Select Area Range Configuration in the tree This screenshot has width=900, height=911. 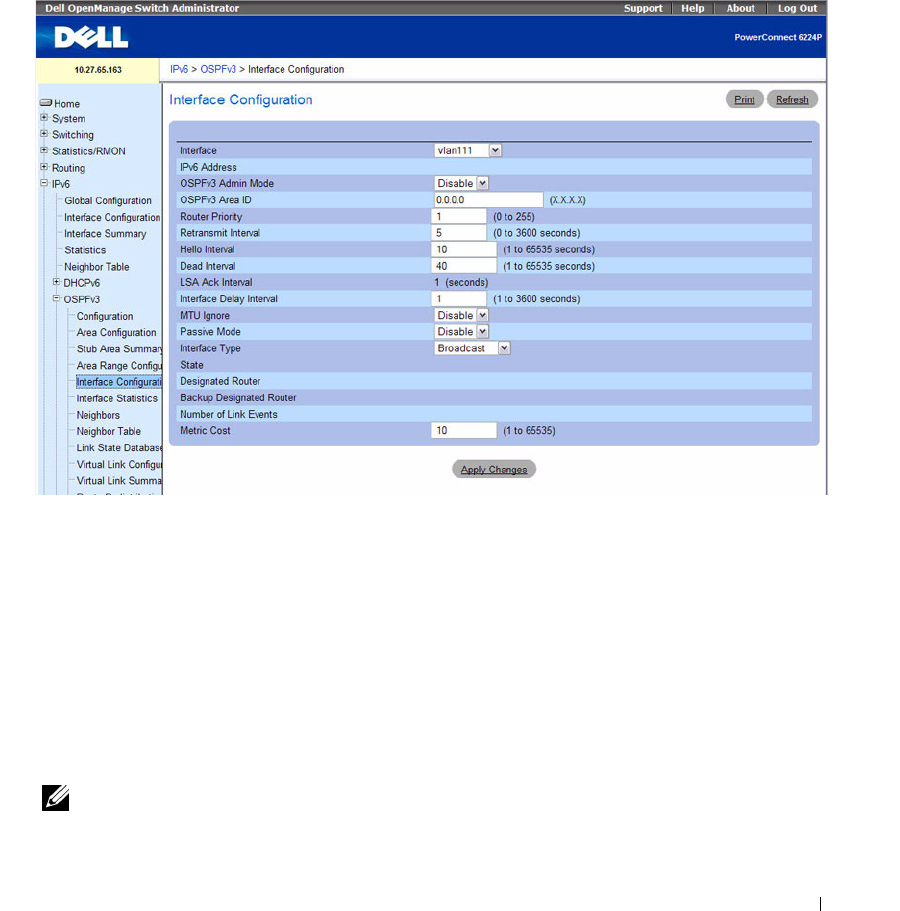pos(119,365)
